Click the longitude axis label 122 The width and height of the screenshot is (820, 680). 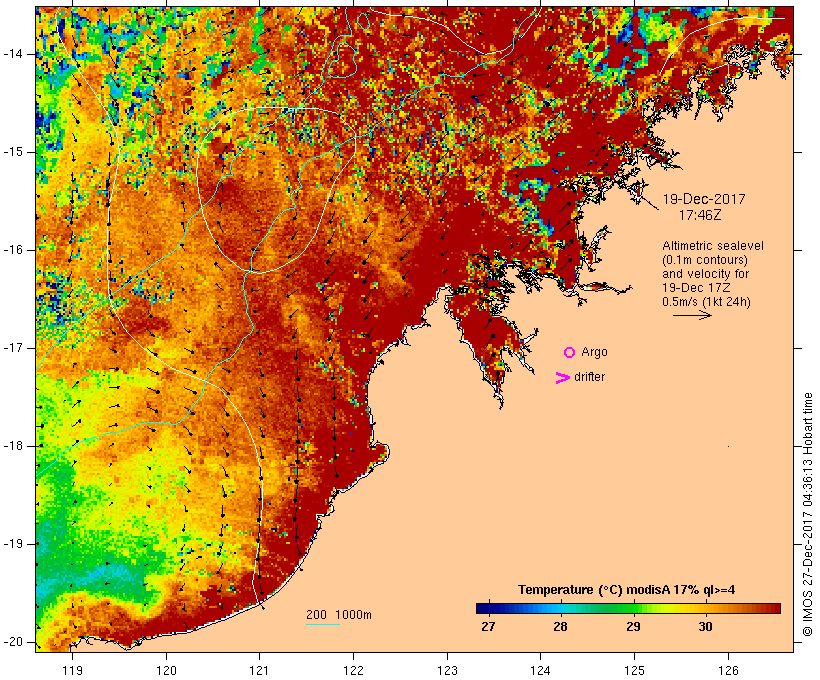354,671
